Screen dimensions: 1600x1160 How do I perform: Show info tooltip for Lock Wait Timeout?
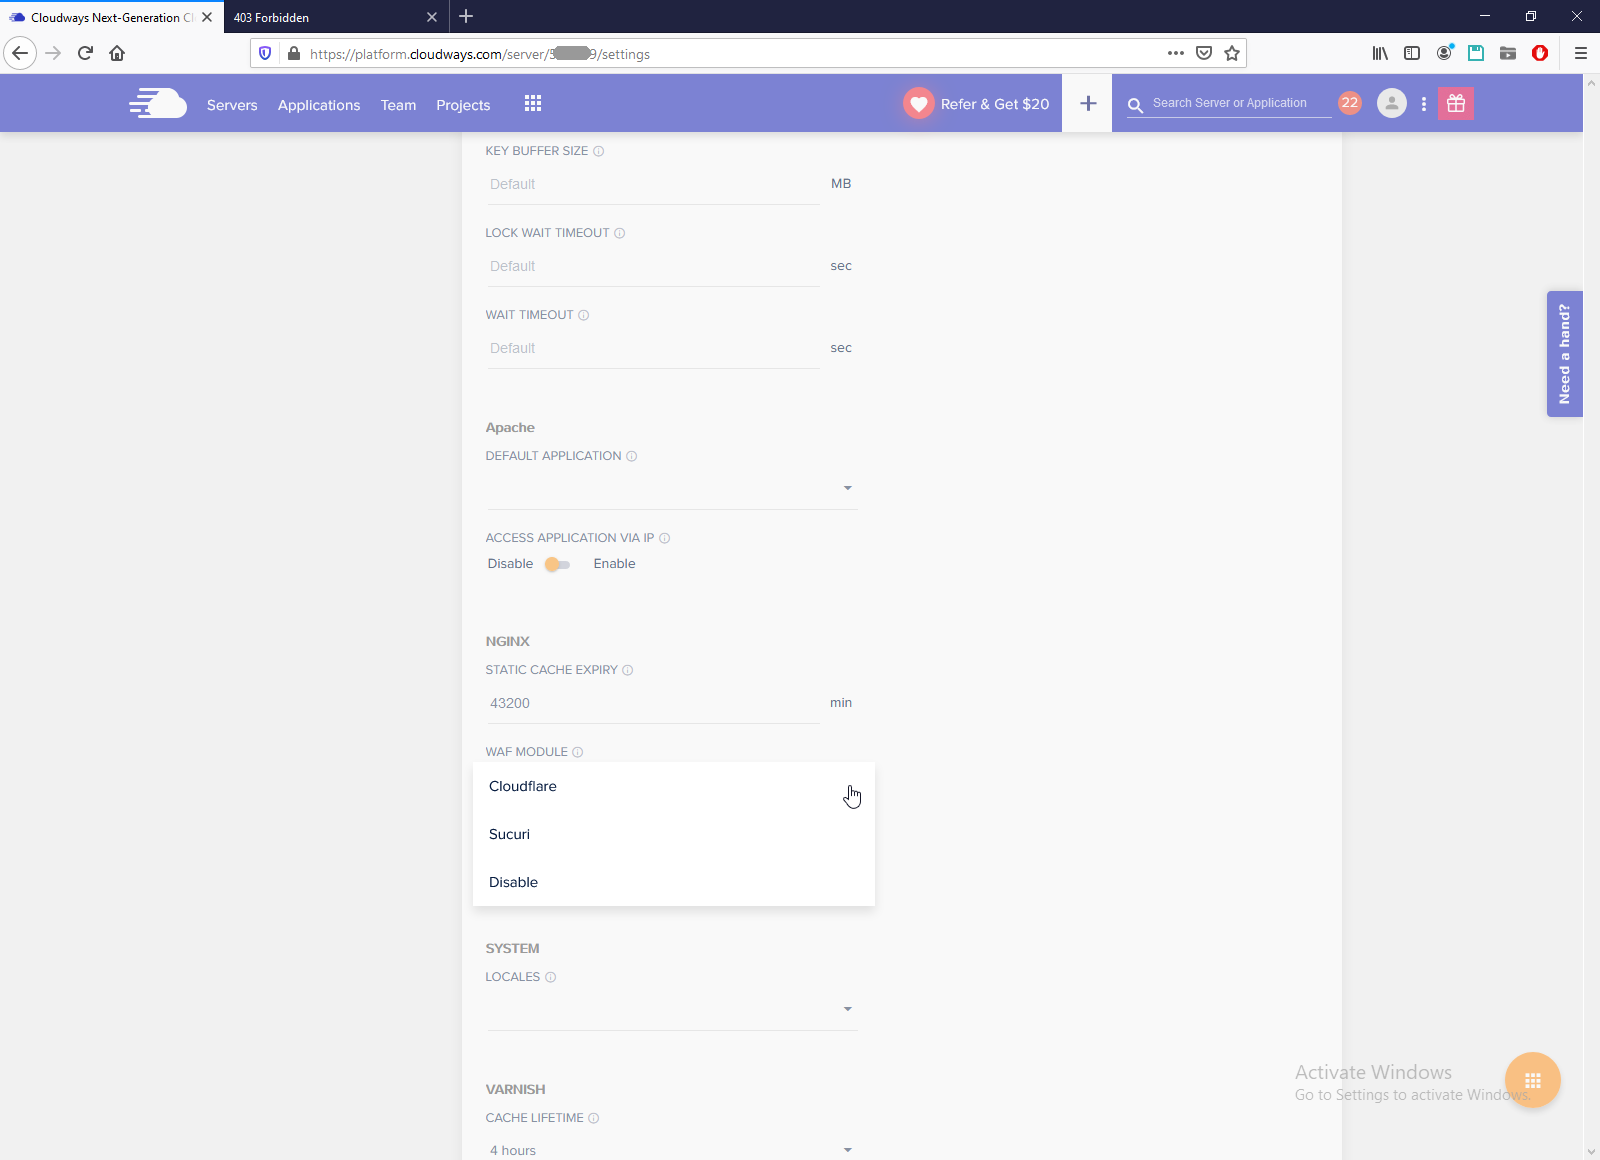point(620,233)
